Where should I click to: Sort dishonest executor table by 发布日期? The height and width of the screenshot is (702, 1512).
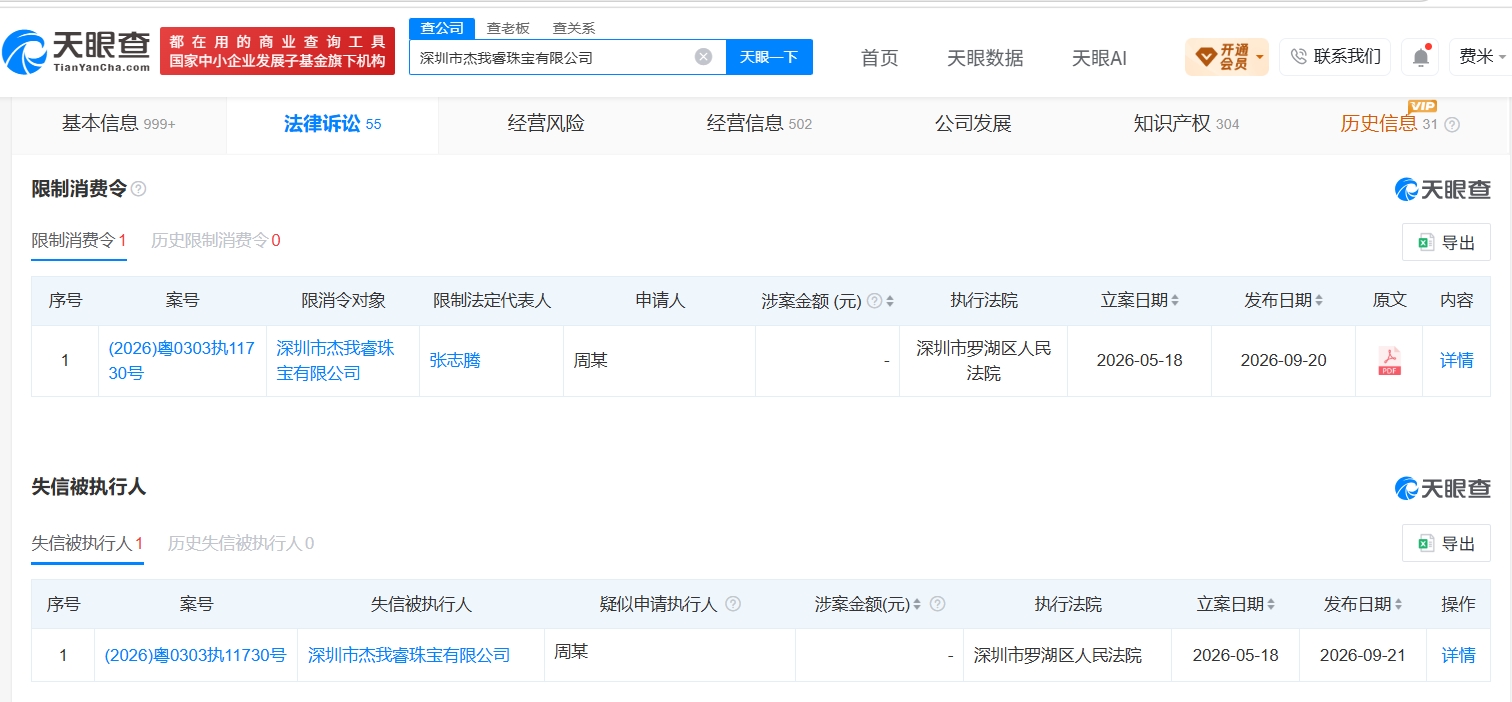pos(1398,604)
